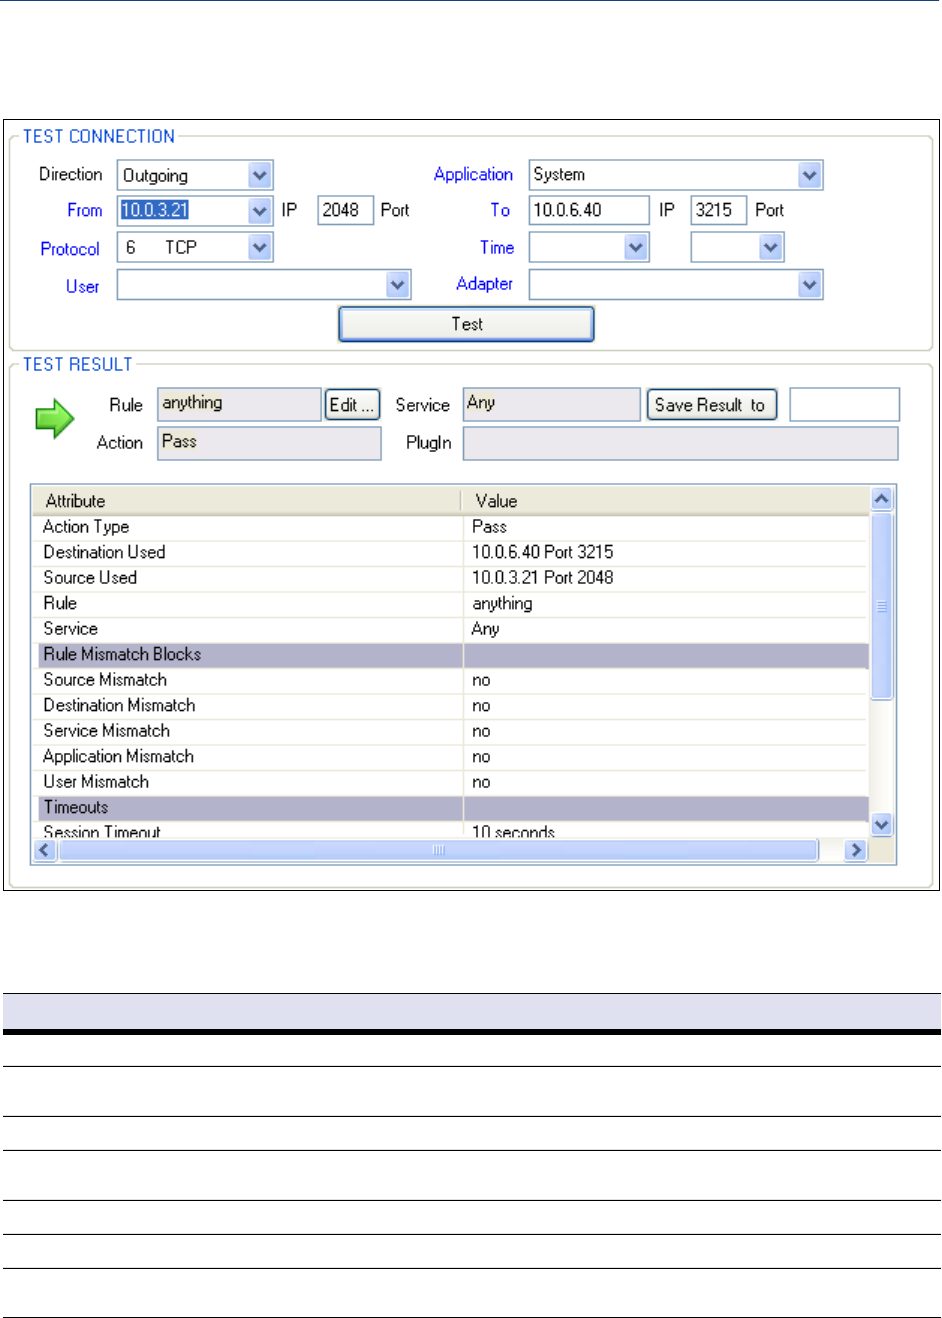Click the results list scroll up arrow
Image resolution: width=942 pixels, height=1318 pixels.
pyautogui.click(x=881, y=498)
